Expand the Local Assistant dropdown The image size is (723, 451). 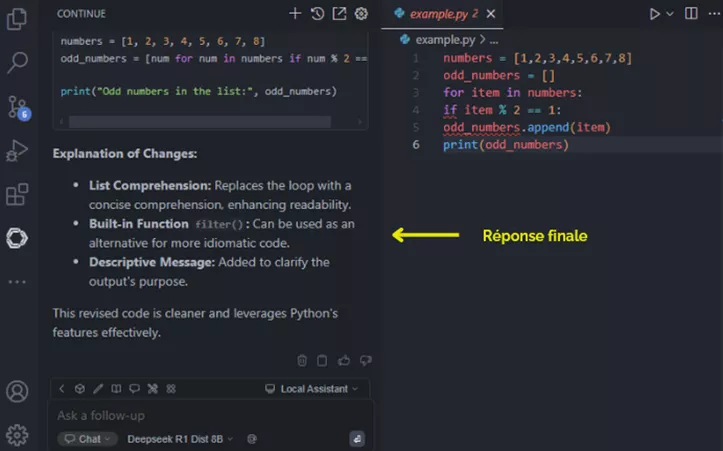[x=311, y=389]
